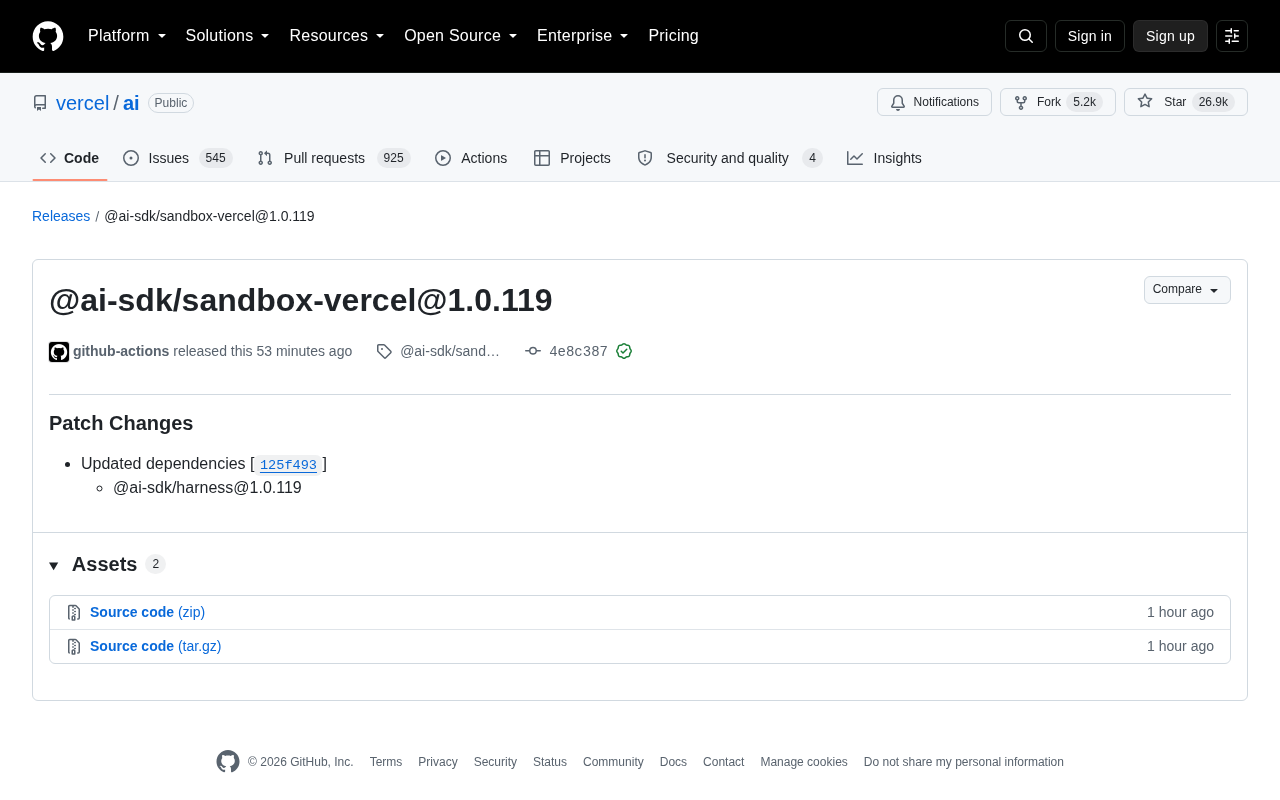Open dependency commit 125f493
The width and height of the screenshot is (1280, 800).
click(x=288, y=465)
